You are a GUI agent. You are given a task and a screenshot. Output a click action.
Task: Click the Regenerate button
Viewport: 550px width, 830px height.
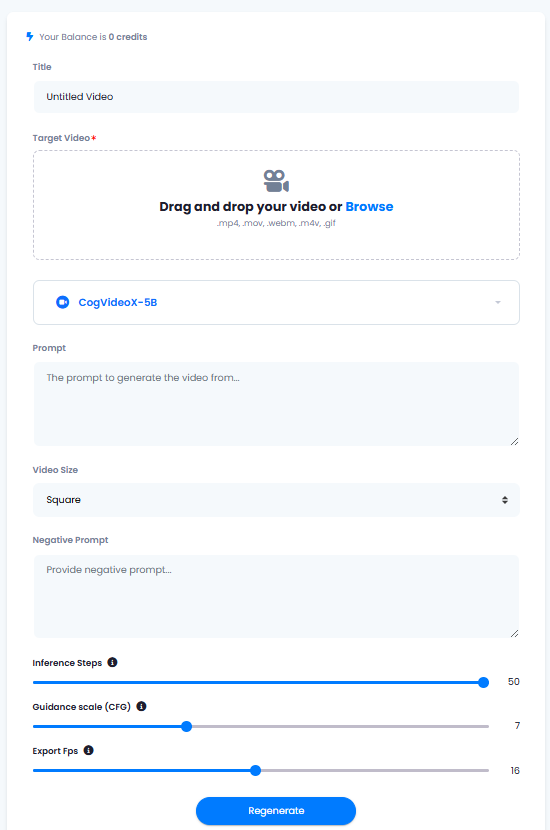click(x=276, y=811)
